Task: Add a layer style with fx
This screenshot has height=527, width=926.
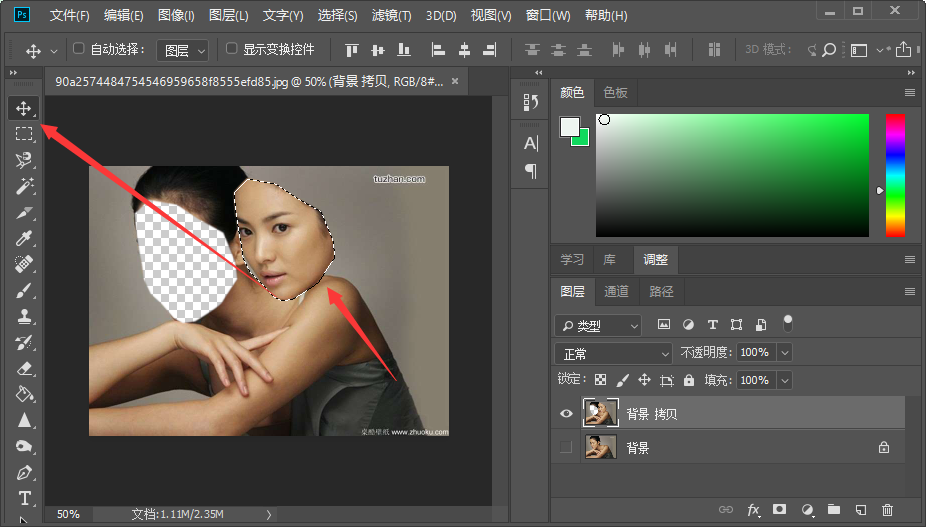Action: pyautogui.click(x=753, y=509)
